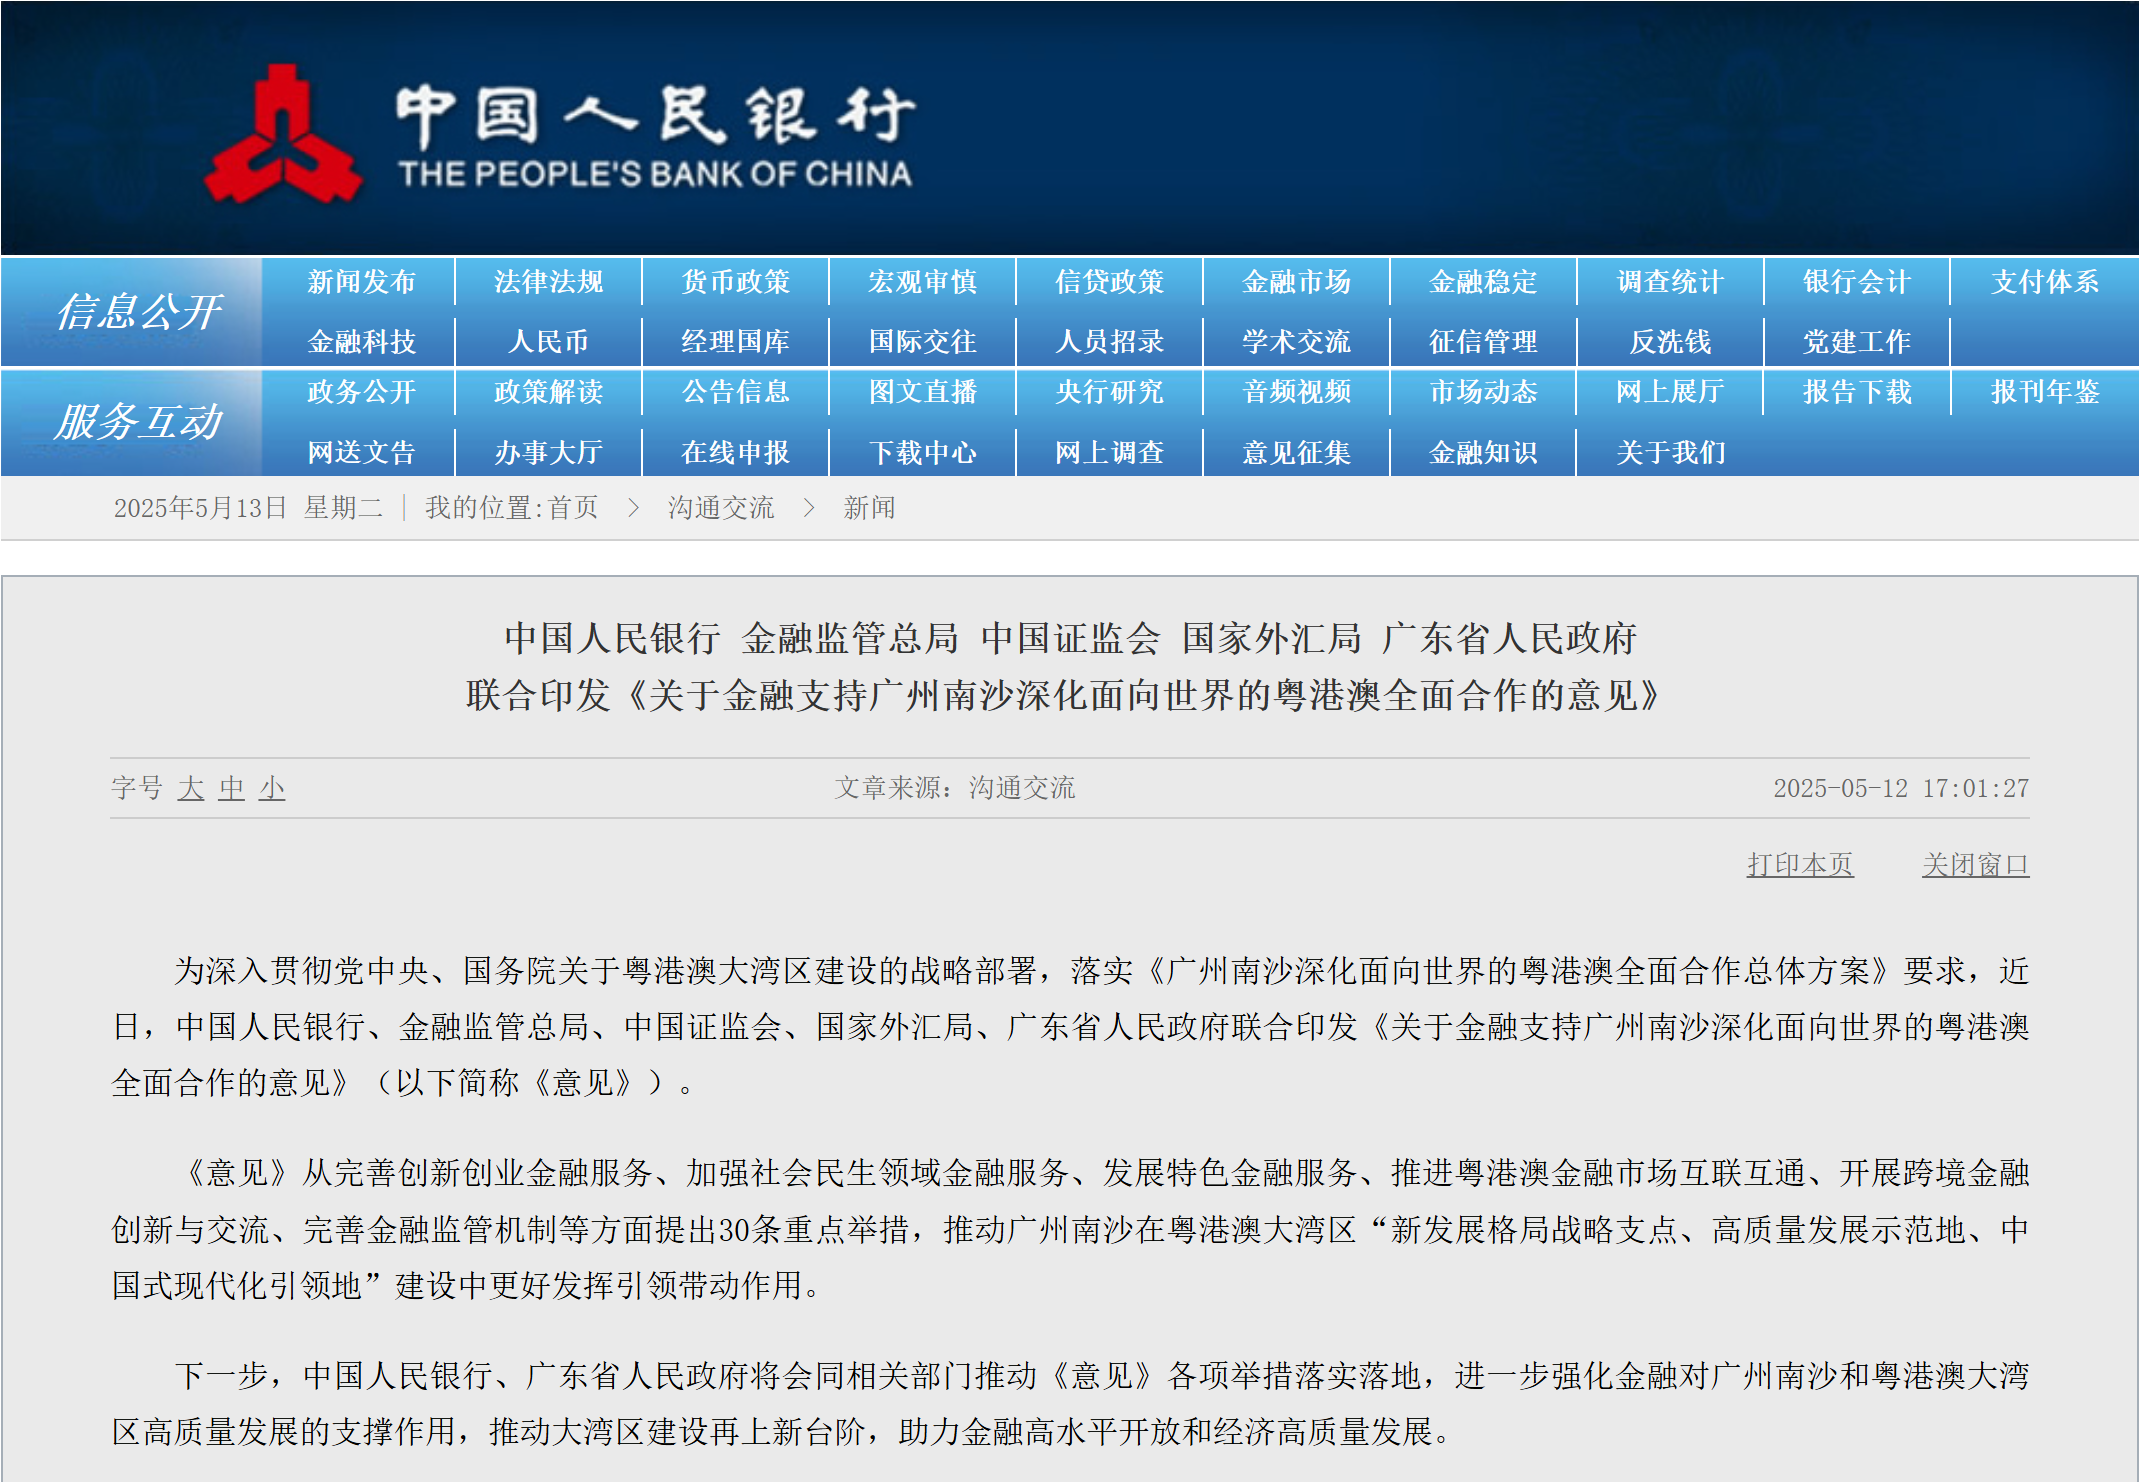The image size is (2141, 1482).
Task: Set font size to 小
Action: tap(272, 788)
